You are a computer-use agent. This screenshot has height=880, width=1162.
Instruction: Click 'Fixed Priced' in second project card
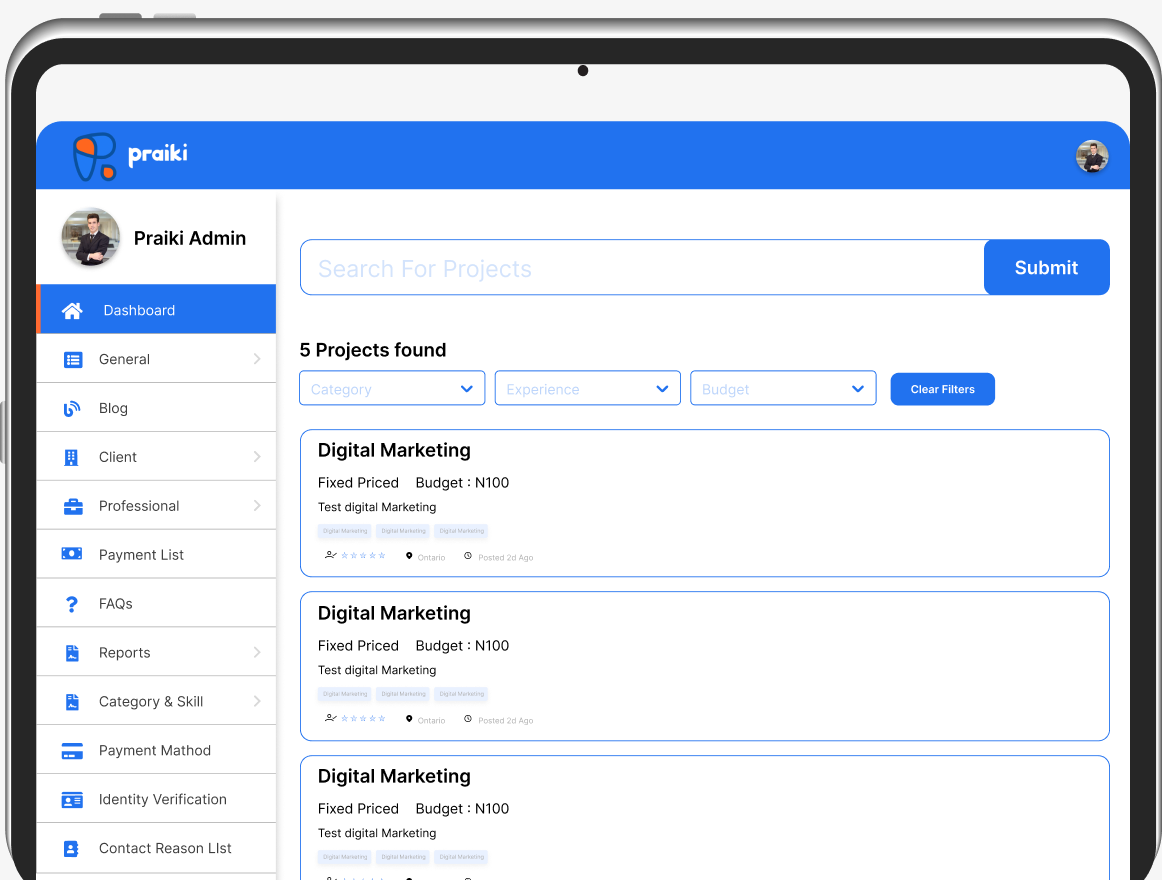(x=358, y=646)
